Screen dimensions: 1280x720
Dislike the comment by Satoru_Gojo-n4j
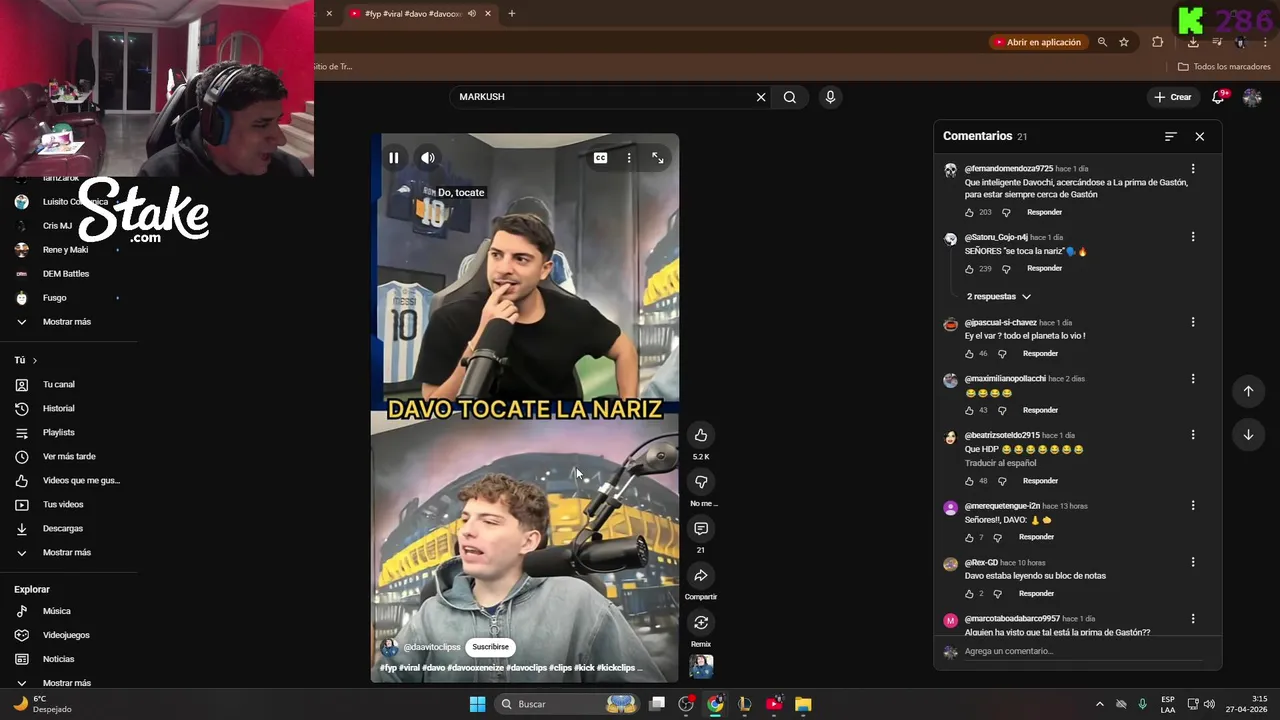(1006, 269)
